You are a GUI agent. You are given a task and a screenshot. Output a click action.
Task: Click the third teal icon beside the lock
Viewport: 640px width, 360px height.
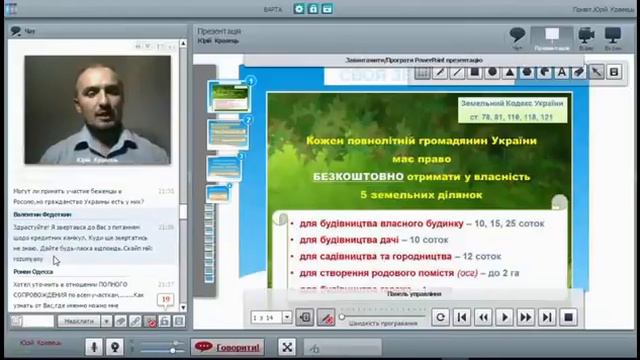[327, 9]
